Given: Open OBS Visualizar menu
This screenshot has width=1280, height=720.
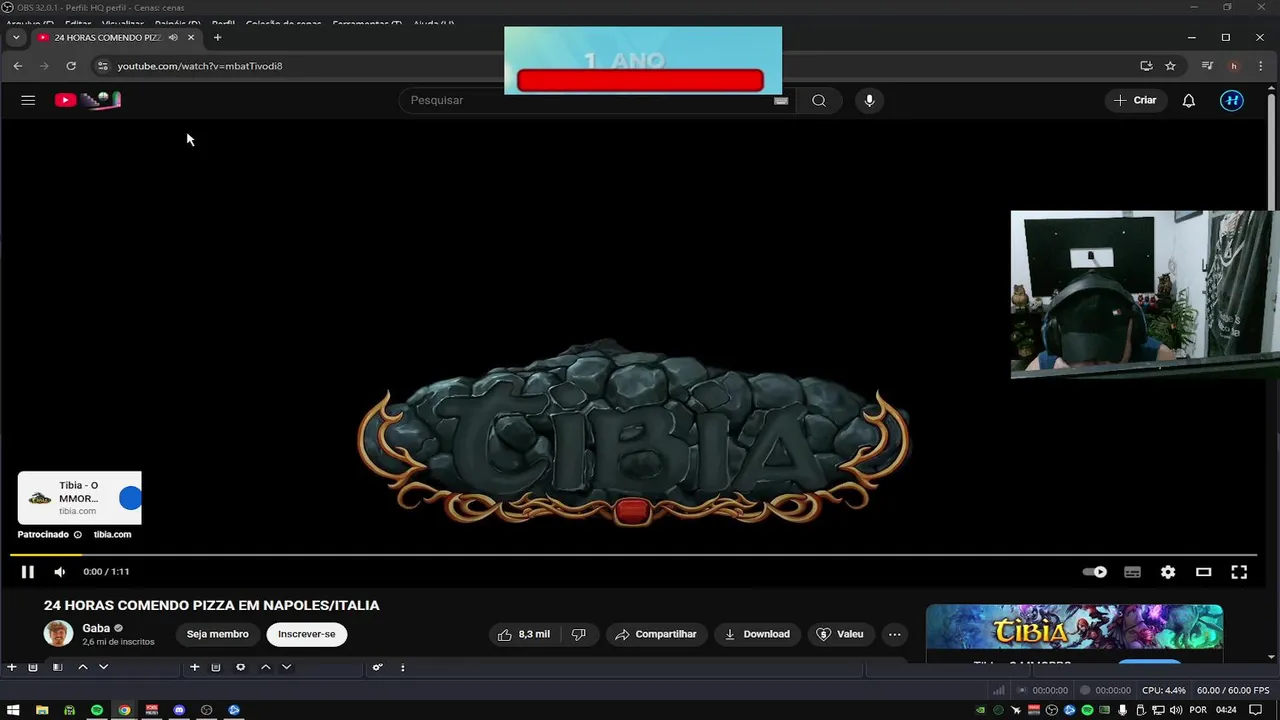Looking at the screenshot, I should 122,24.
